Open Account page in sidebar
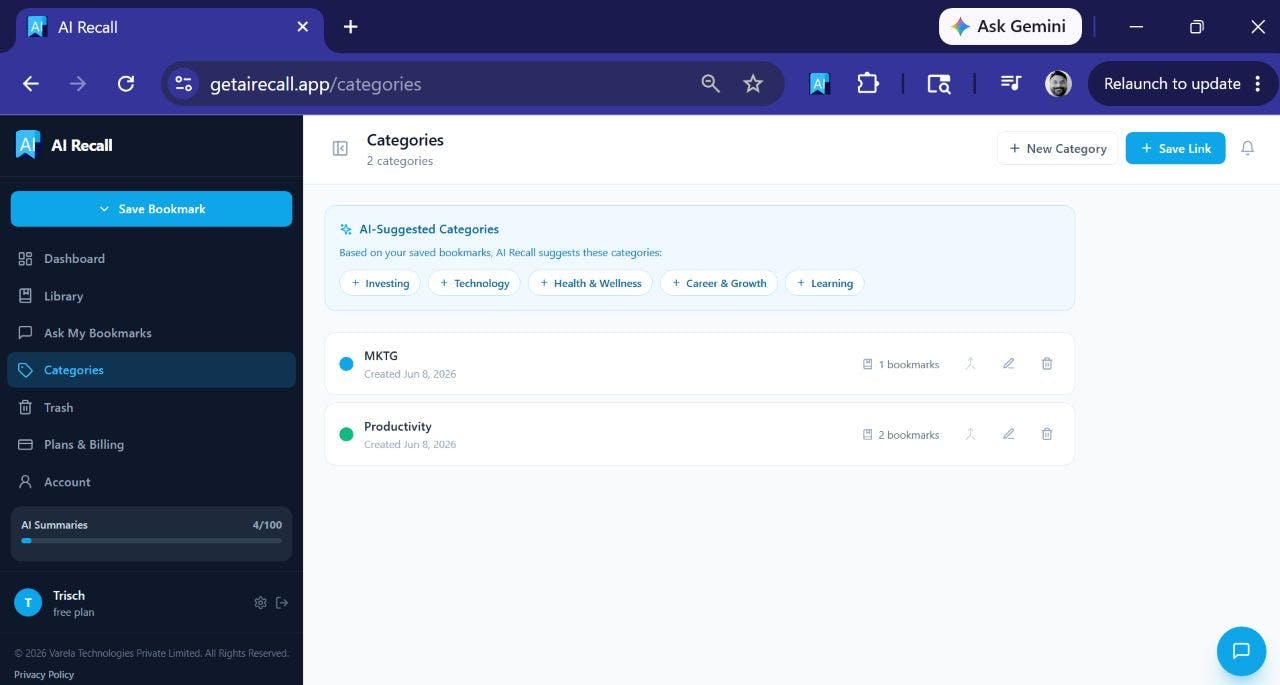The height and width of the screenshot is (685, 1280). pos(151,482)
